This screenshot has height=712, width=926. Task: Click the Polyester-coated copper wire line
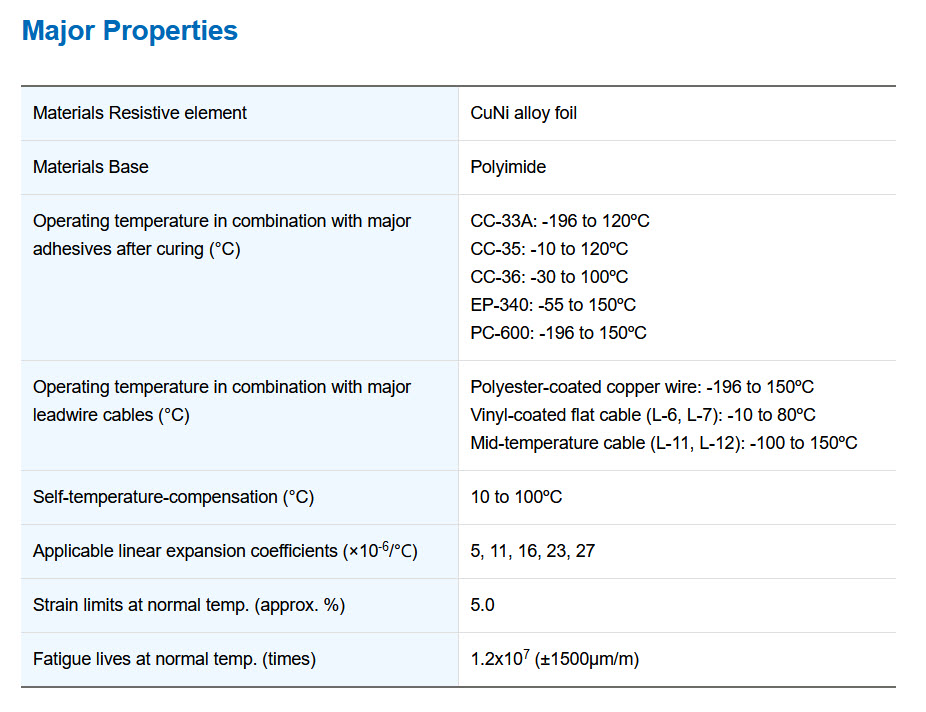point(642,387)
